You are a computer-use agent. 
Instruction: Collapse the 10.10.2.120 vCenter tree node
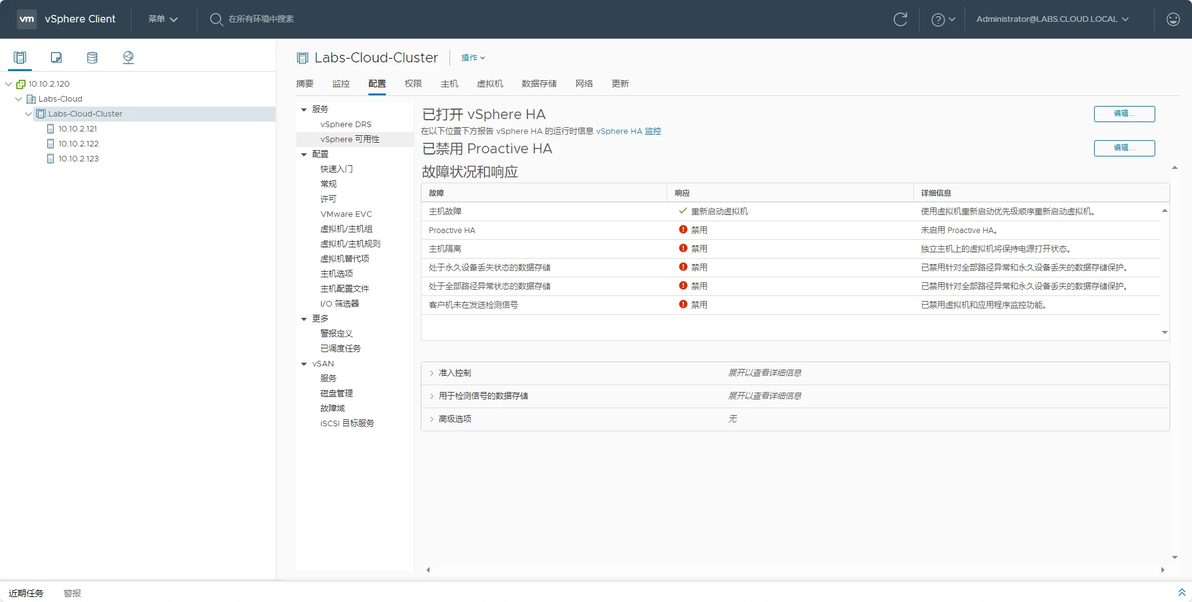8,84
